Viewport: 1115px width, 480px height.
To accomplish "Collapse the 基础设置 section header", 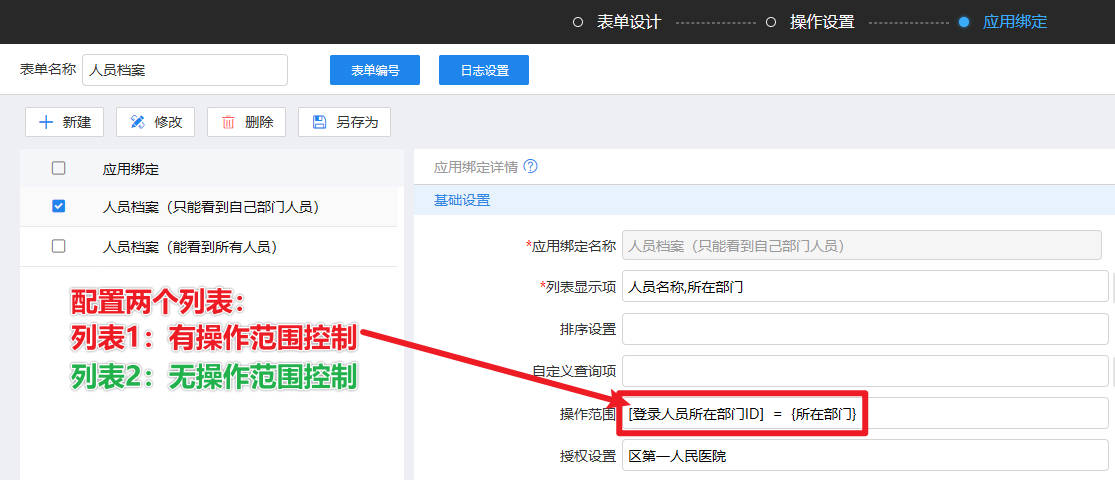I will pyautogui.click(x=462, y=200).
